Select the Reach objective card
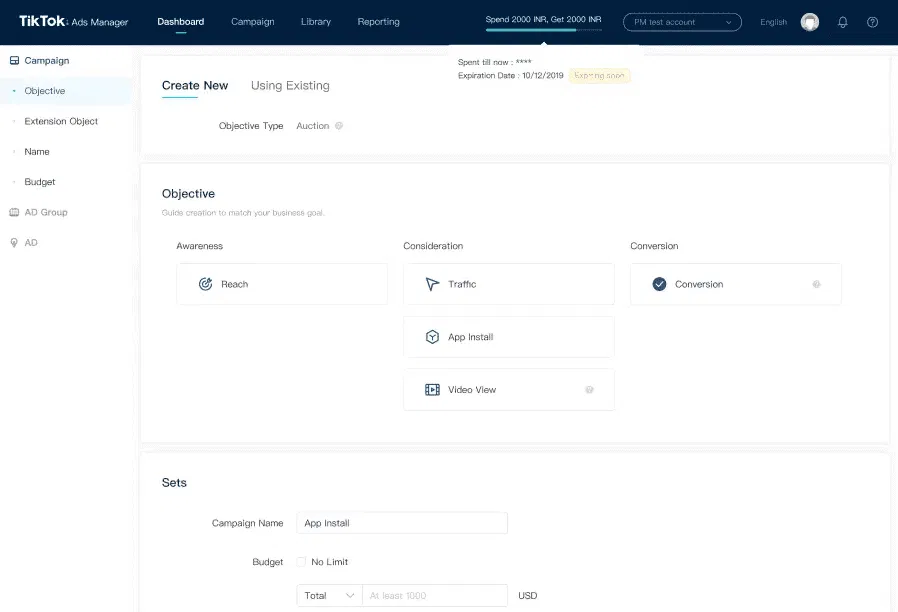 (x=281, y=284)
